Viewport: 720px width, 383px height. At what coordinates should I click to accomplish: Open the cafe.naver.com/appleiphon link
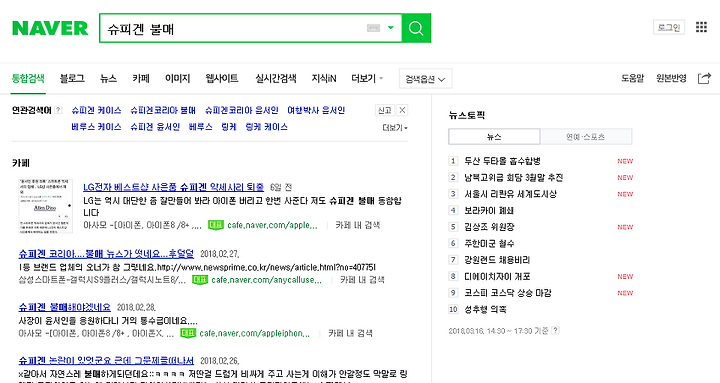click(x=254, y=333)
